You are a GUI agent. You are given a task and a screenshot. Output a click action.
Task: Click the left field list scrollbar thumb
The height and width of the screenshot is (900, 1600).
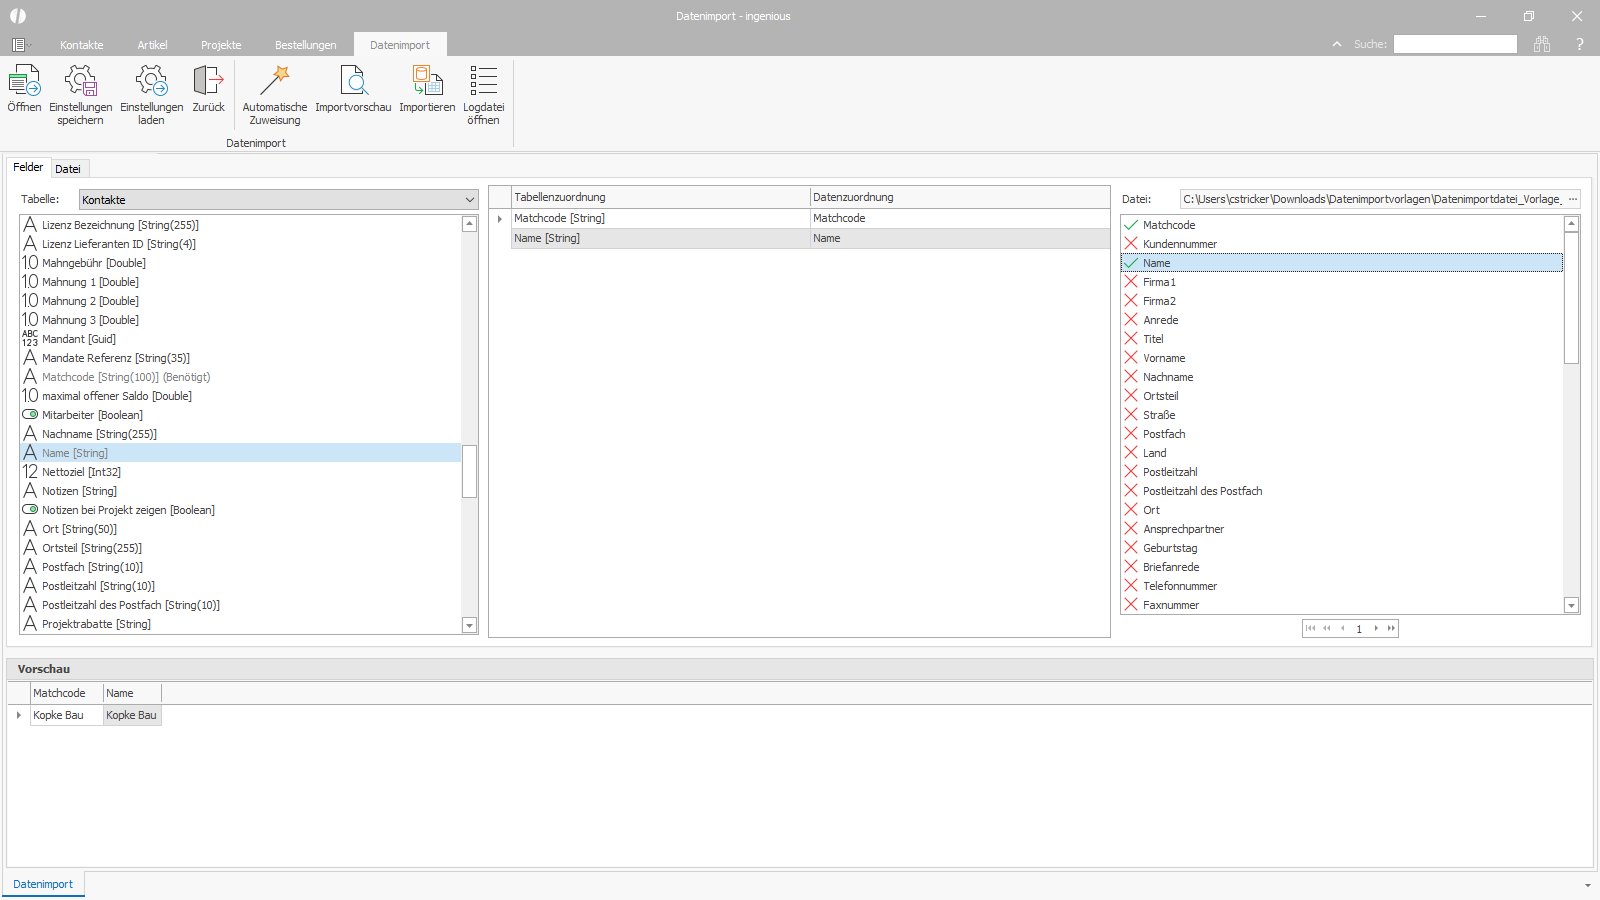[x=469, y=471]
